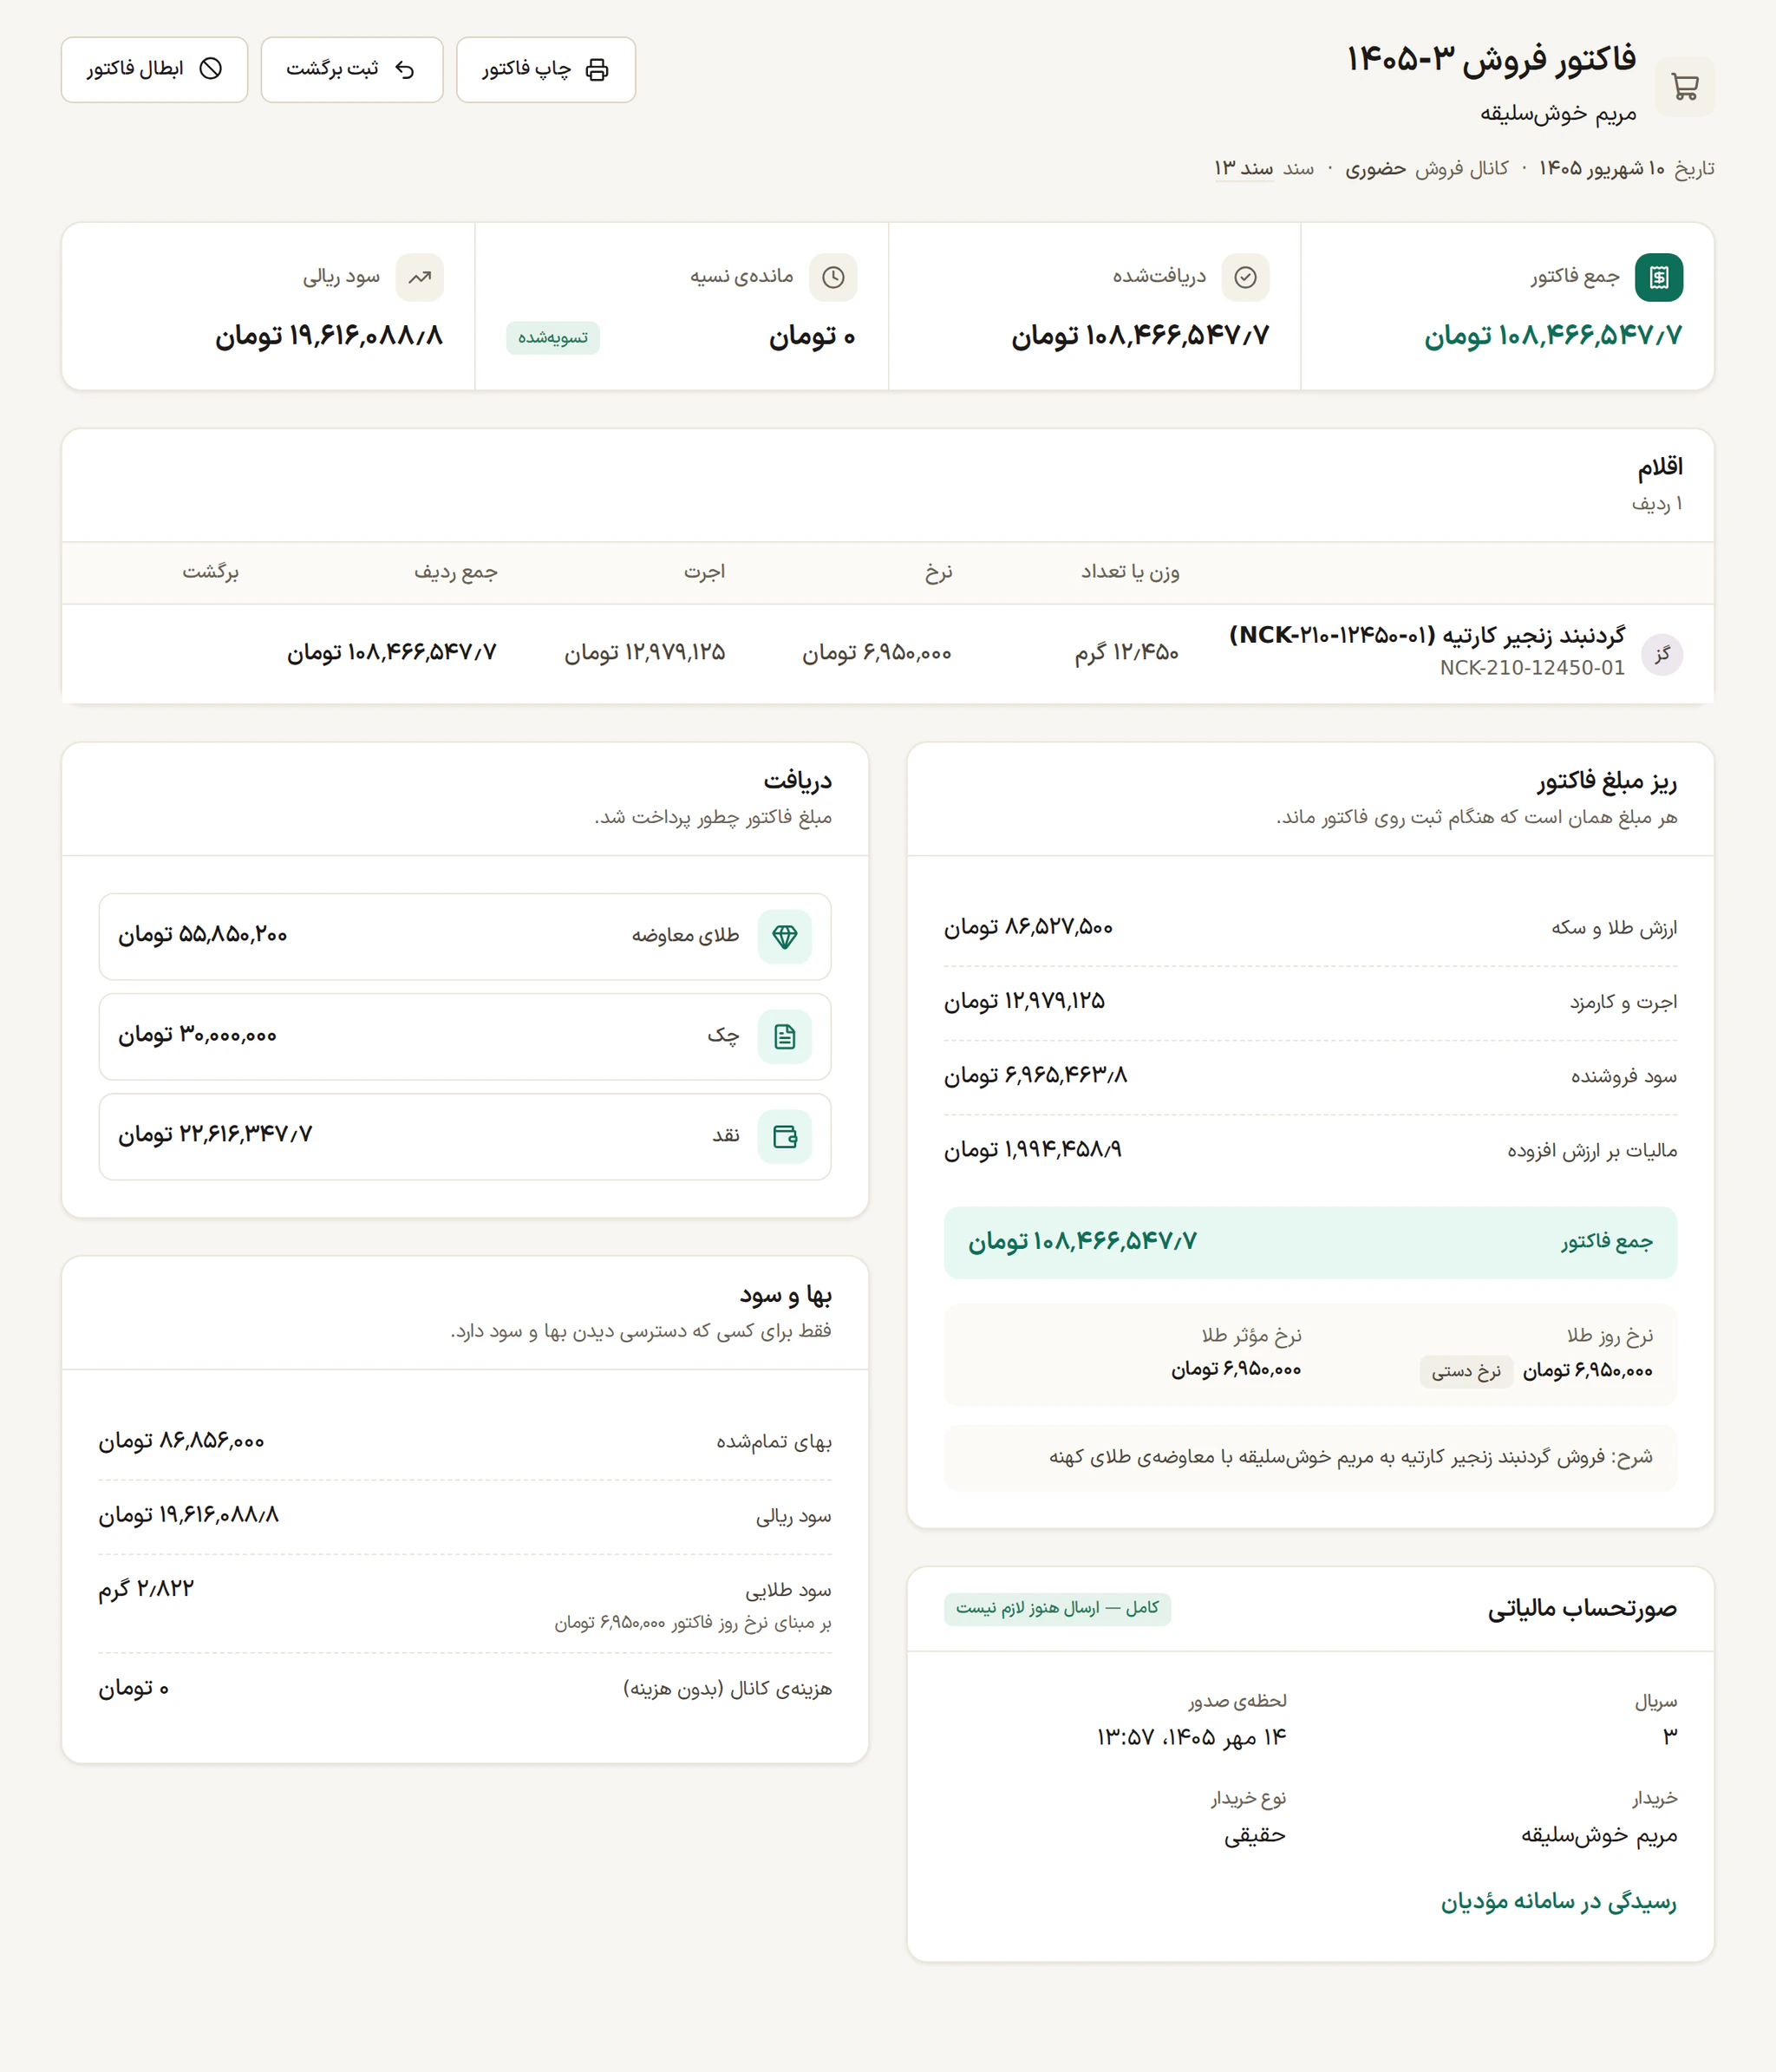
Task: Click the shopping cart icon beside invoice title
Action: pyautogui.click(x=1685, y=87)
